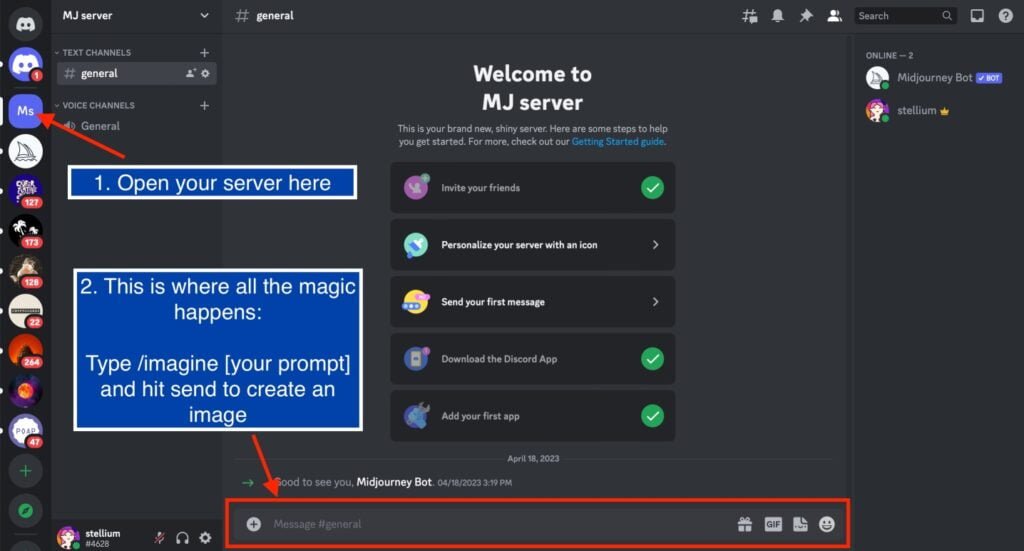Image resolution: width=1024 pixels, height=551 pixels.
Task: Click the April 18, 2023 date divider text
Action: tap(533, 458)
